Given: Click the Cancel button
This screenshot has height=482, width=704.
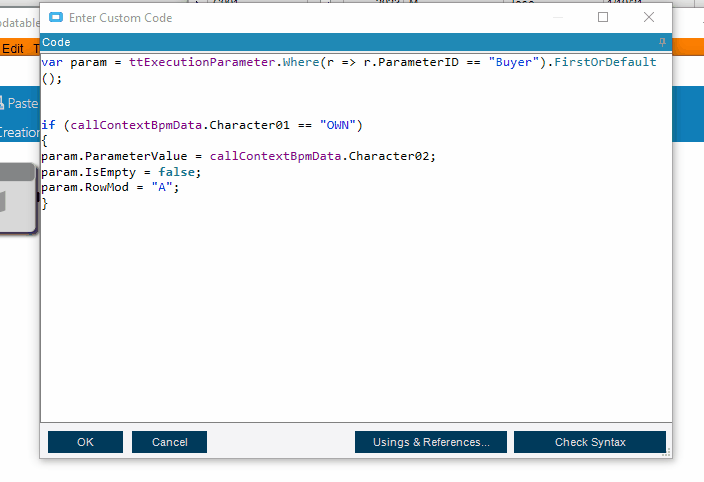Looking at the screenshot, I should point(169,442).
